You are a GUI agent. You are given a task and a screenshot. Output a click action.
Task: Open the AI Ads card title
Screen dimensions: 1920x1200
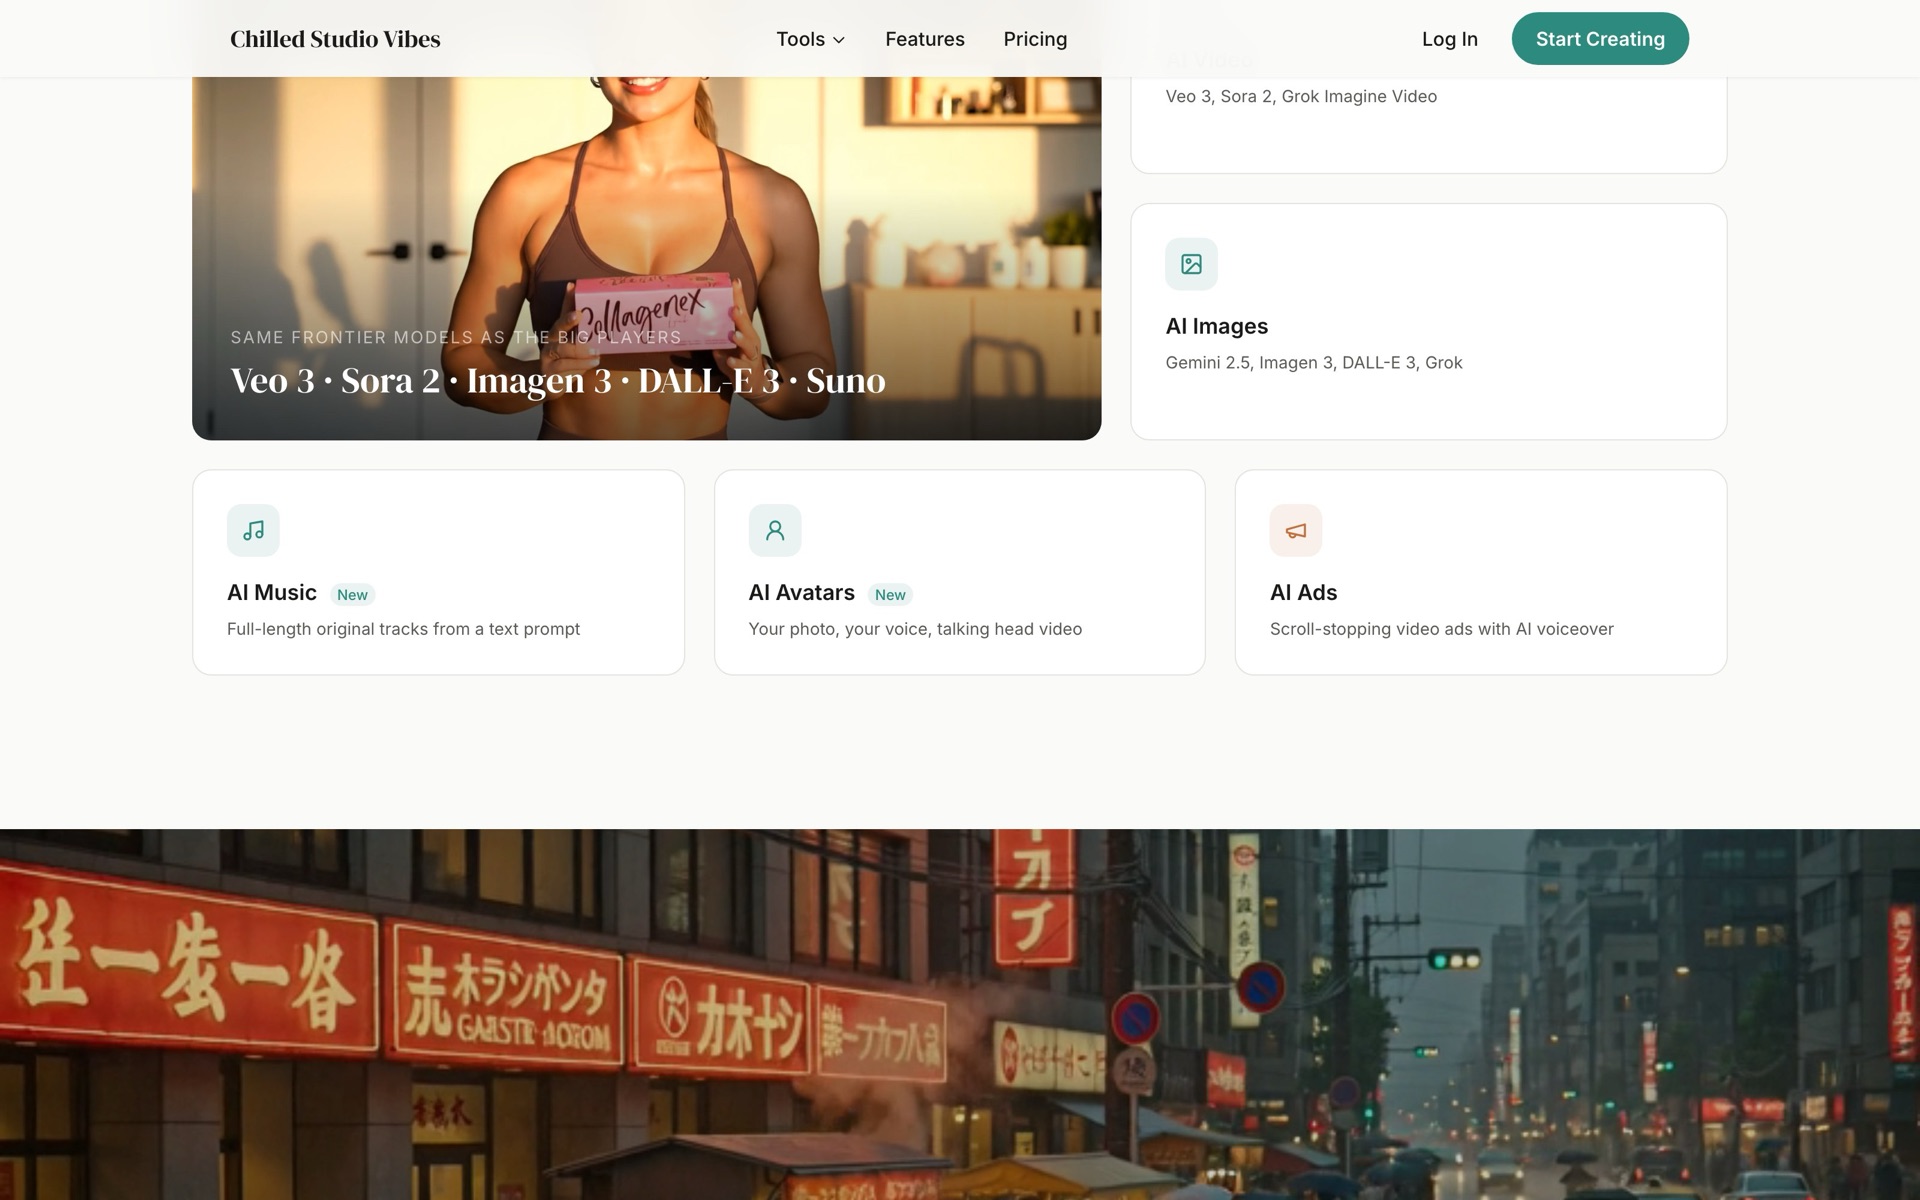(x=1303, y=592)
